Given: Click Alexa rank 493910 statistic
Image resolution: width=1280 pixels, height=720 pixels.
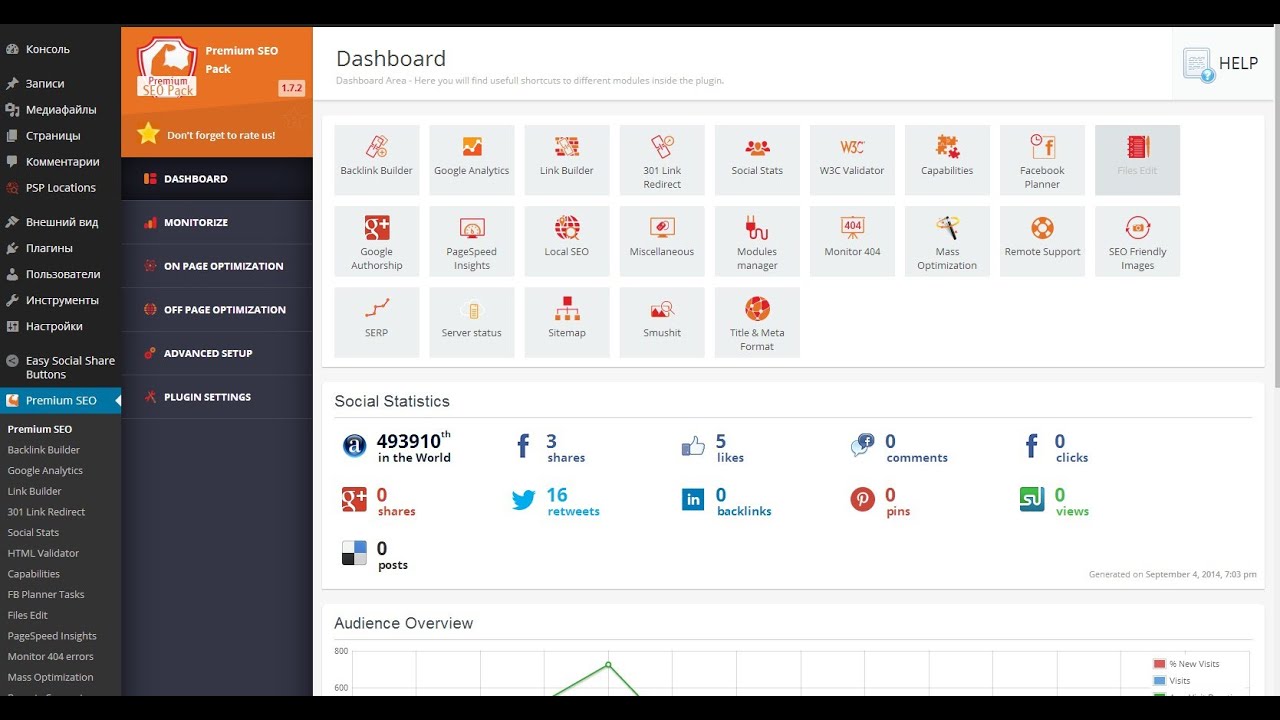Looking at the screenshot, I should coord(397,447).
